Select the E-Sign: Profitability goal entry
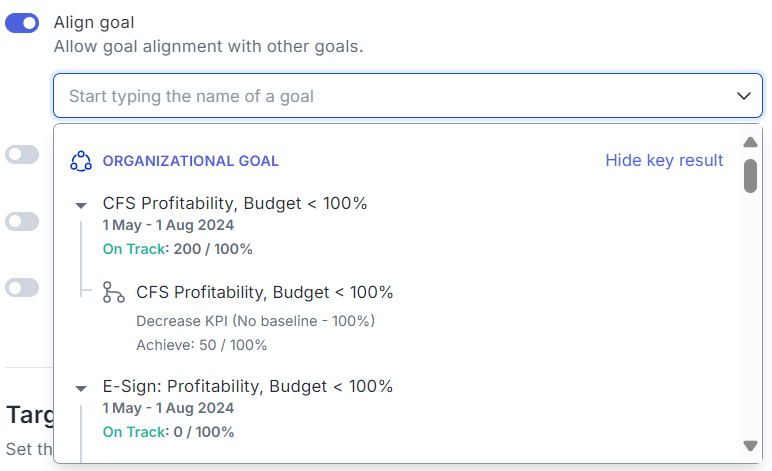This screenshot has height=471, width=772. [248, 386]
